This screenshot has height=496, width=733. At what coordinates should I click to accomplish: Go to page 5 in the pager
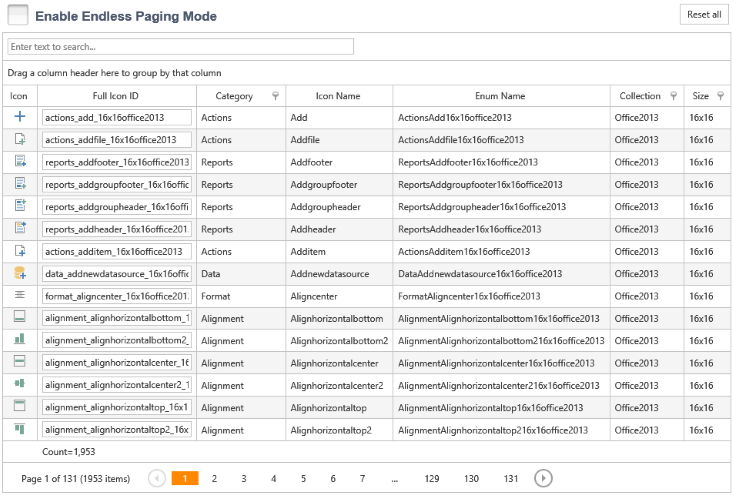(x=304, y=479)
